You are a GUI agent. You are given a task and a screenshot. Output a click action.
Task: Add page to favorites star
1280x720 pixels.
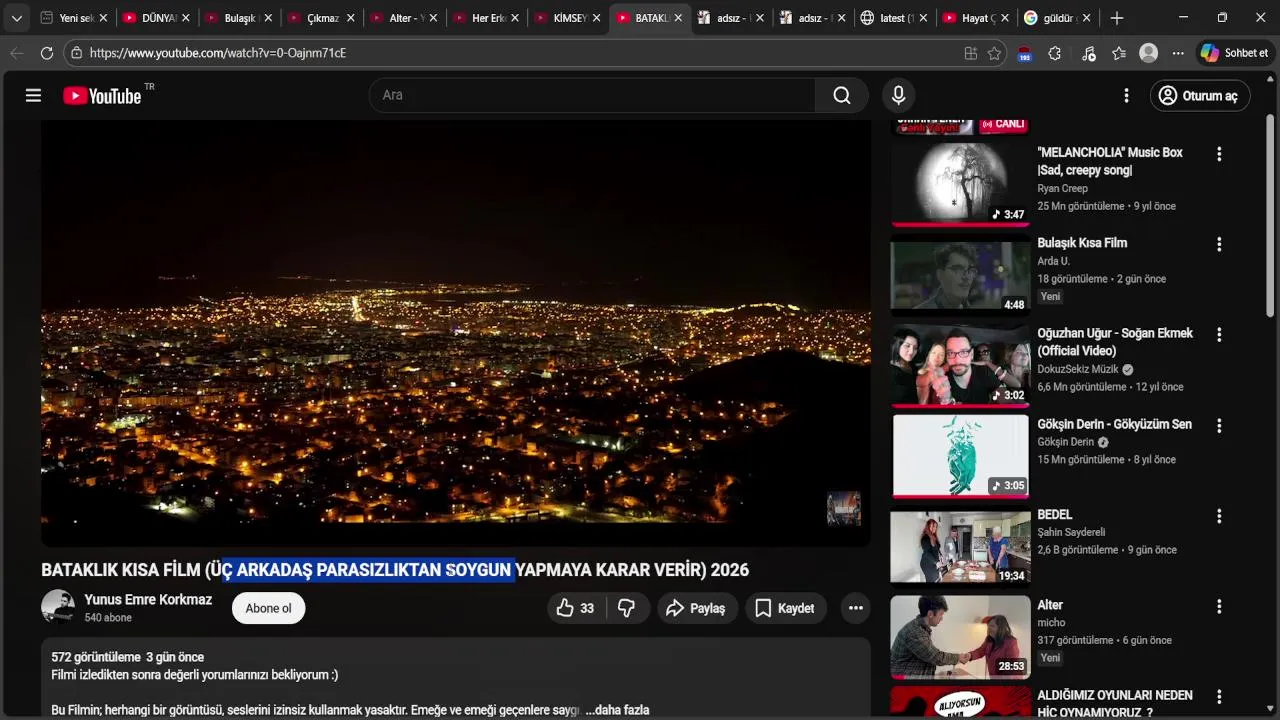[x=994, y=53]
